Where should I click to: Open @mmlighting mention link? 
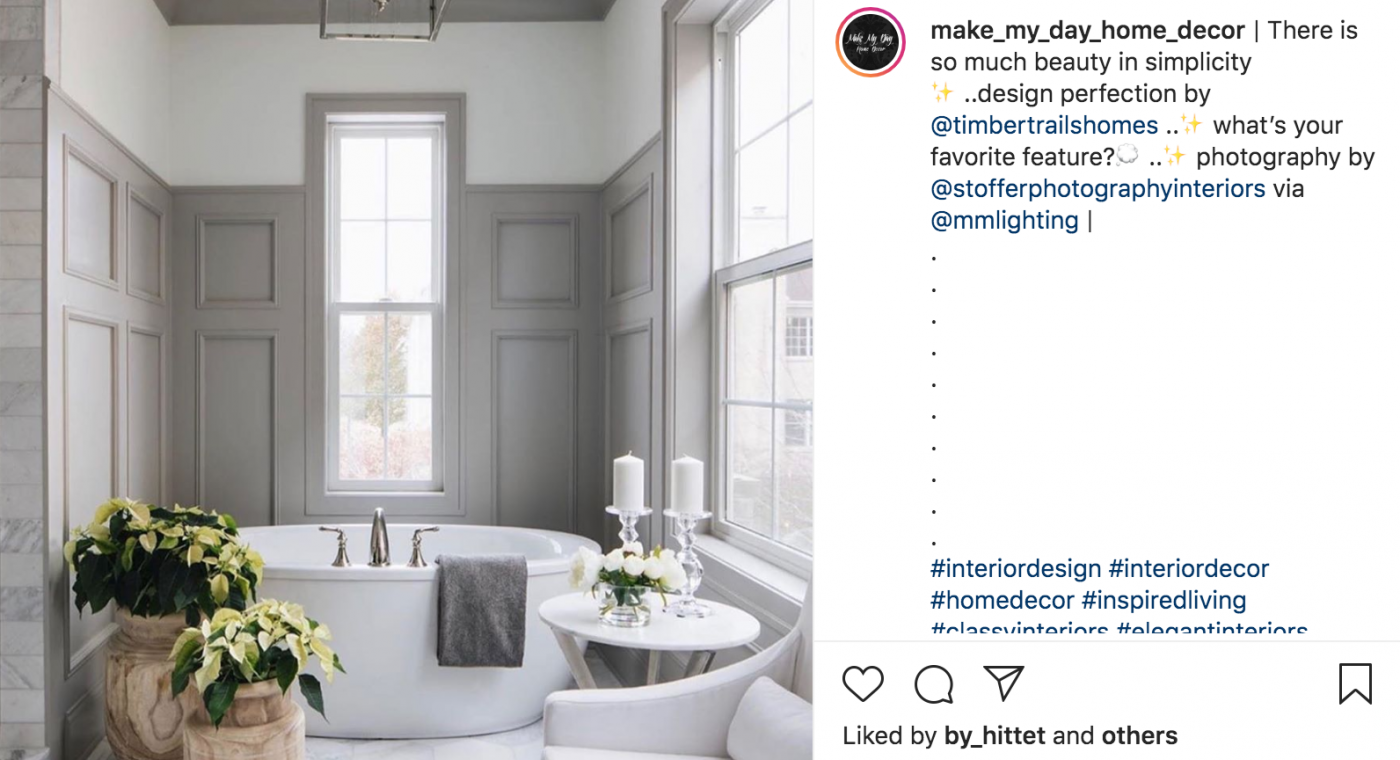pos(1004,220)
